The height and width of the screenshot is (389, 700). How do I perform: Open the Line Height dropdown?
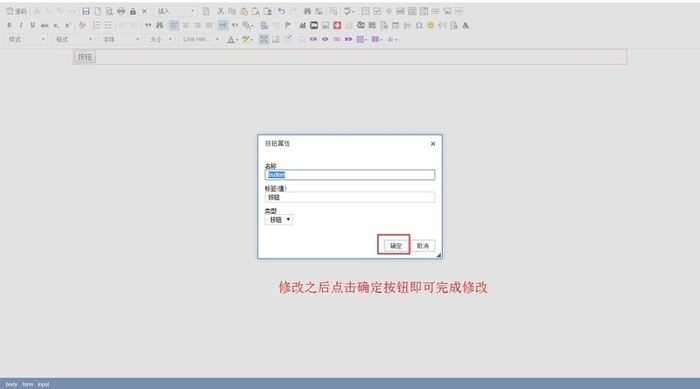[x=200, y=39]
